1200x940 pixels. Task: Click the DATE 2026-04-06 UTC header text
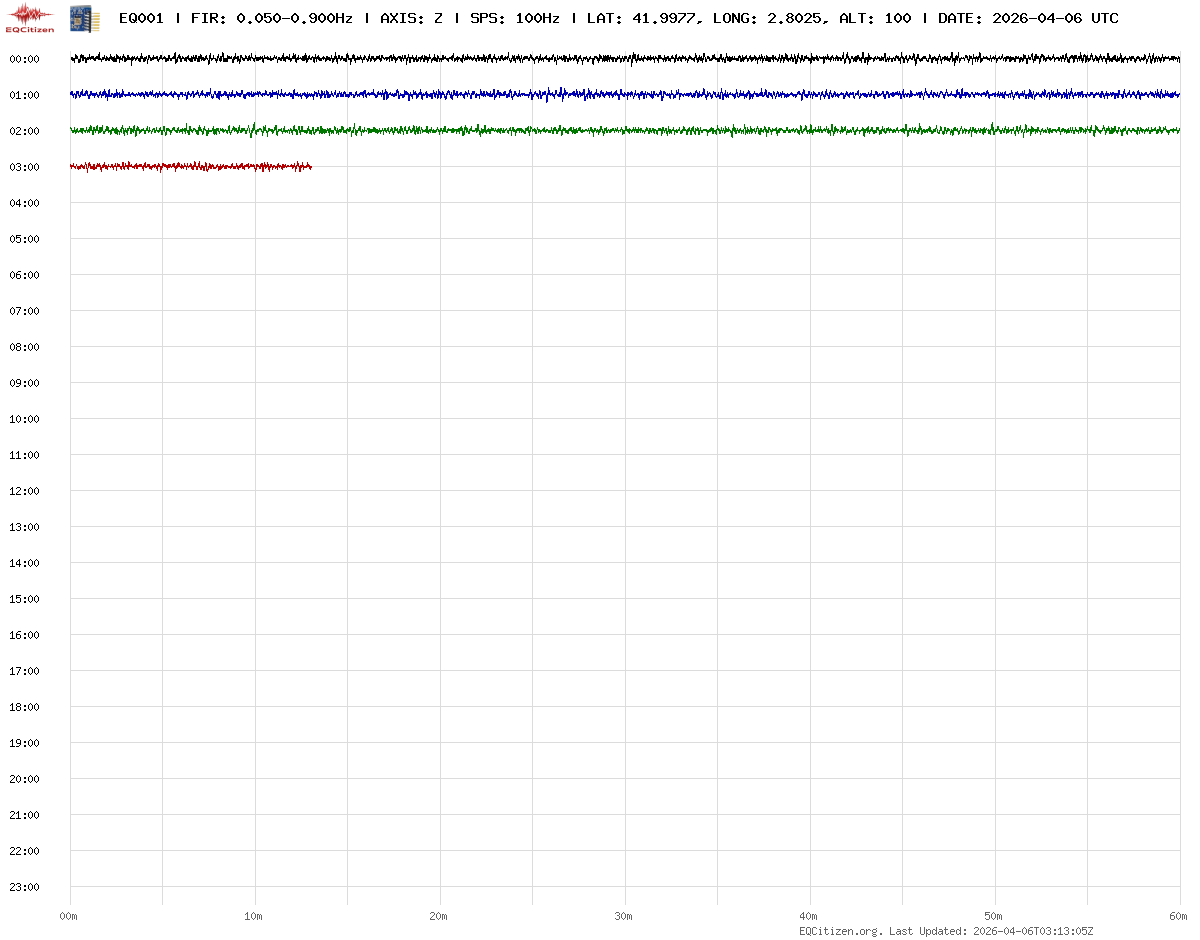[x=1028, y=18]
